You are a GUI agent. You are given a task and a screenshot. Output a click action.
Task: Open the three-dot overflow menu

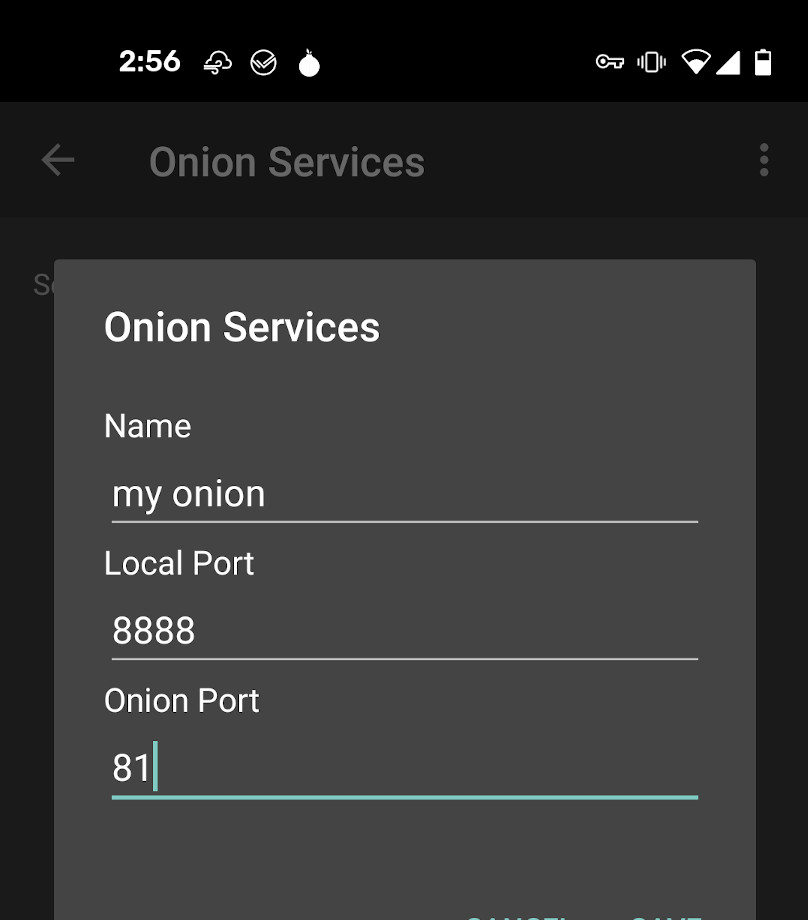click(x=764, y=160)
